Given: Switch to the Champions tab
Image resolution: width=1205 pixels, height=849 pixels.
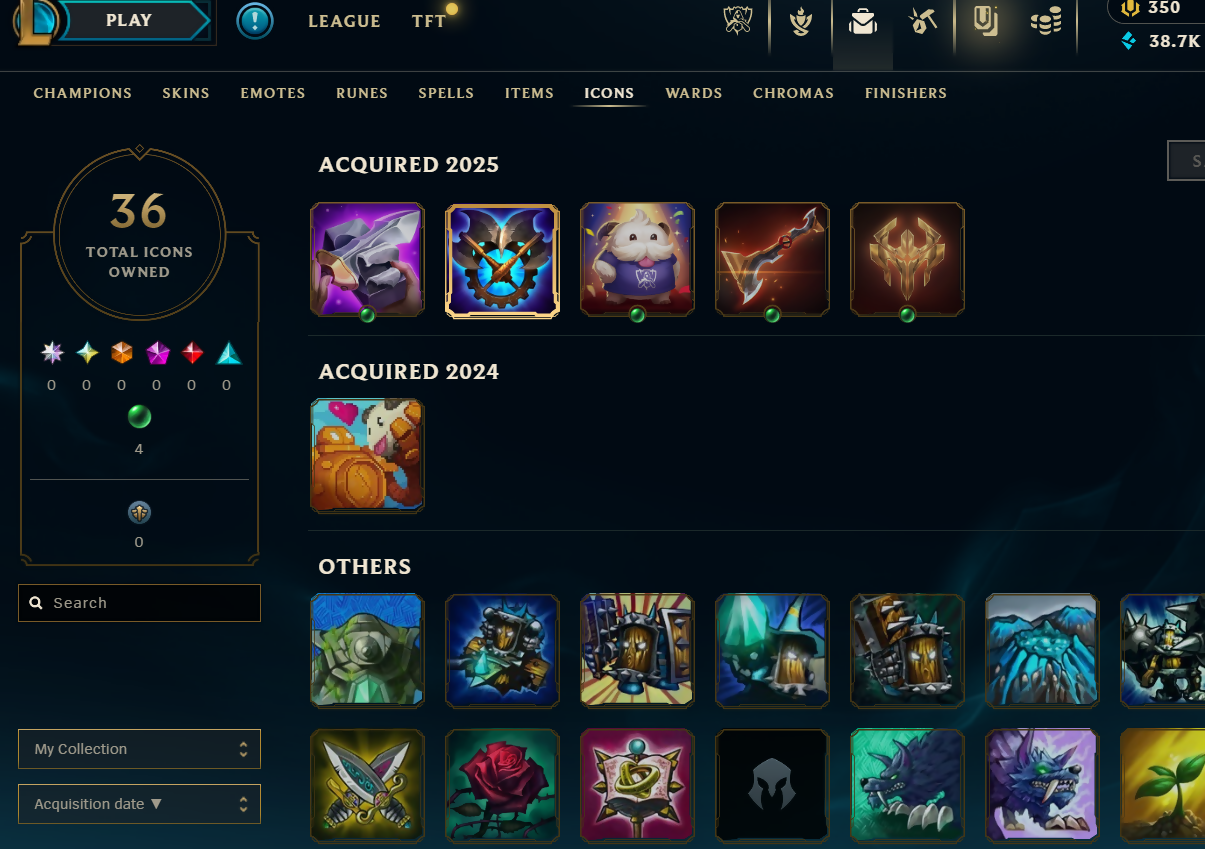Looking at the screenshot, I should point(83,93).
